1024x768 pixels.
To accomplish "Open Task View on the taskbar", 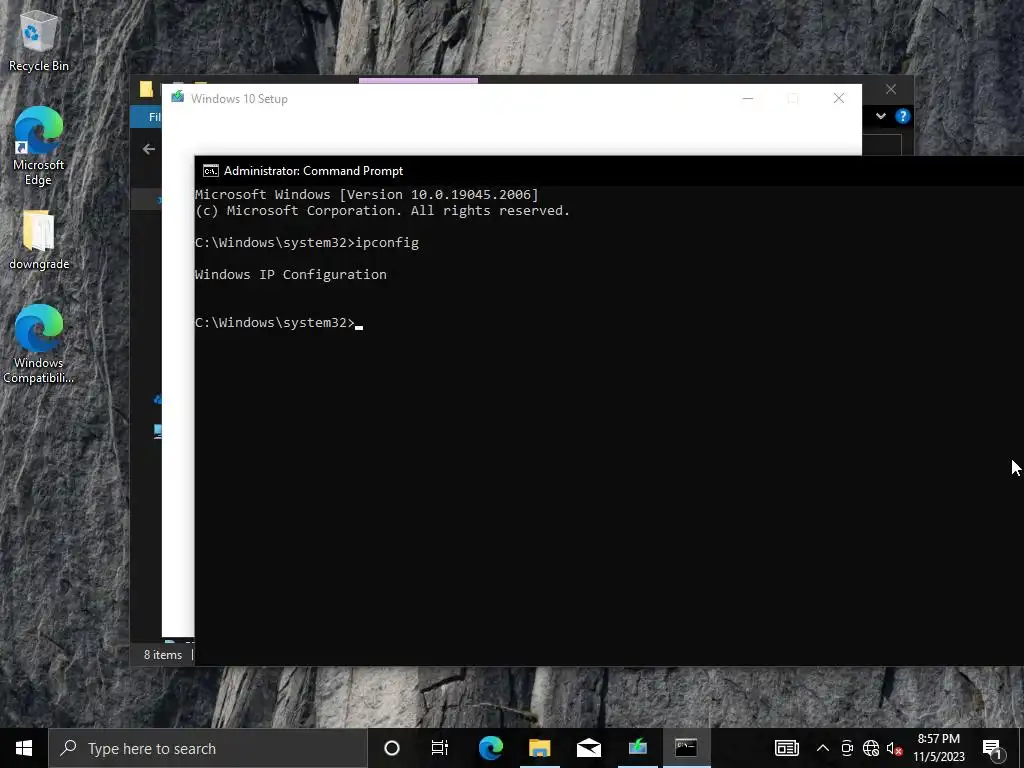I will [440, 748].
